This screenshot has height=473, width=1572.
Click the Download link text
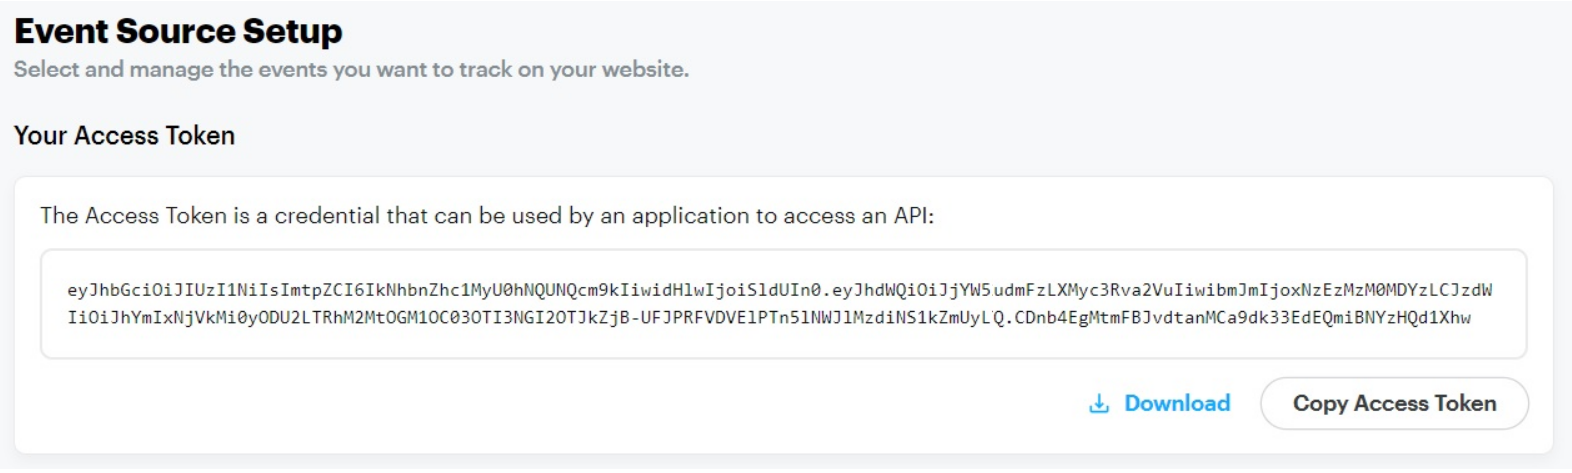tap(1177, 404)
